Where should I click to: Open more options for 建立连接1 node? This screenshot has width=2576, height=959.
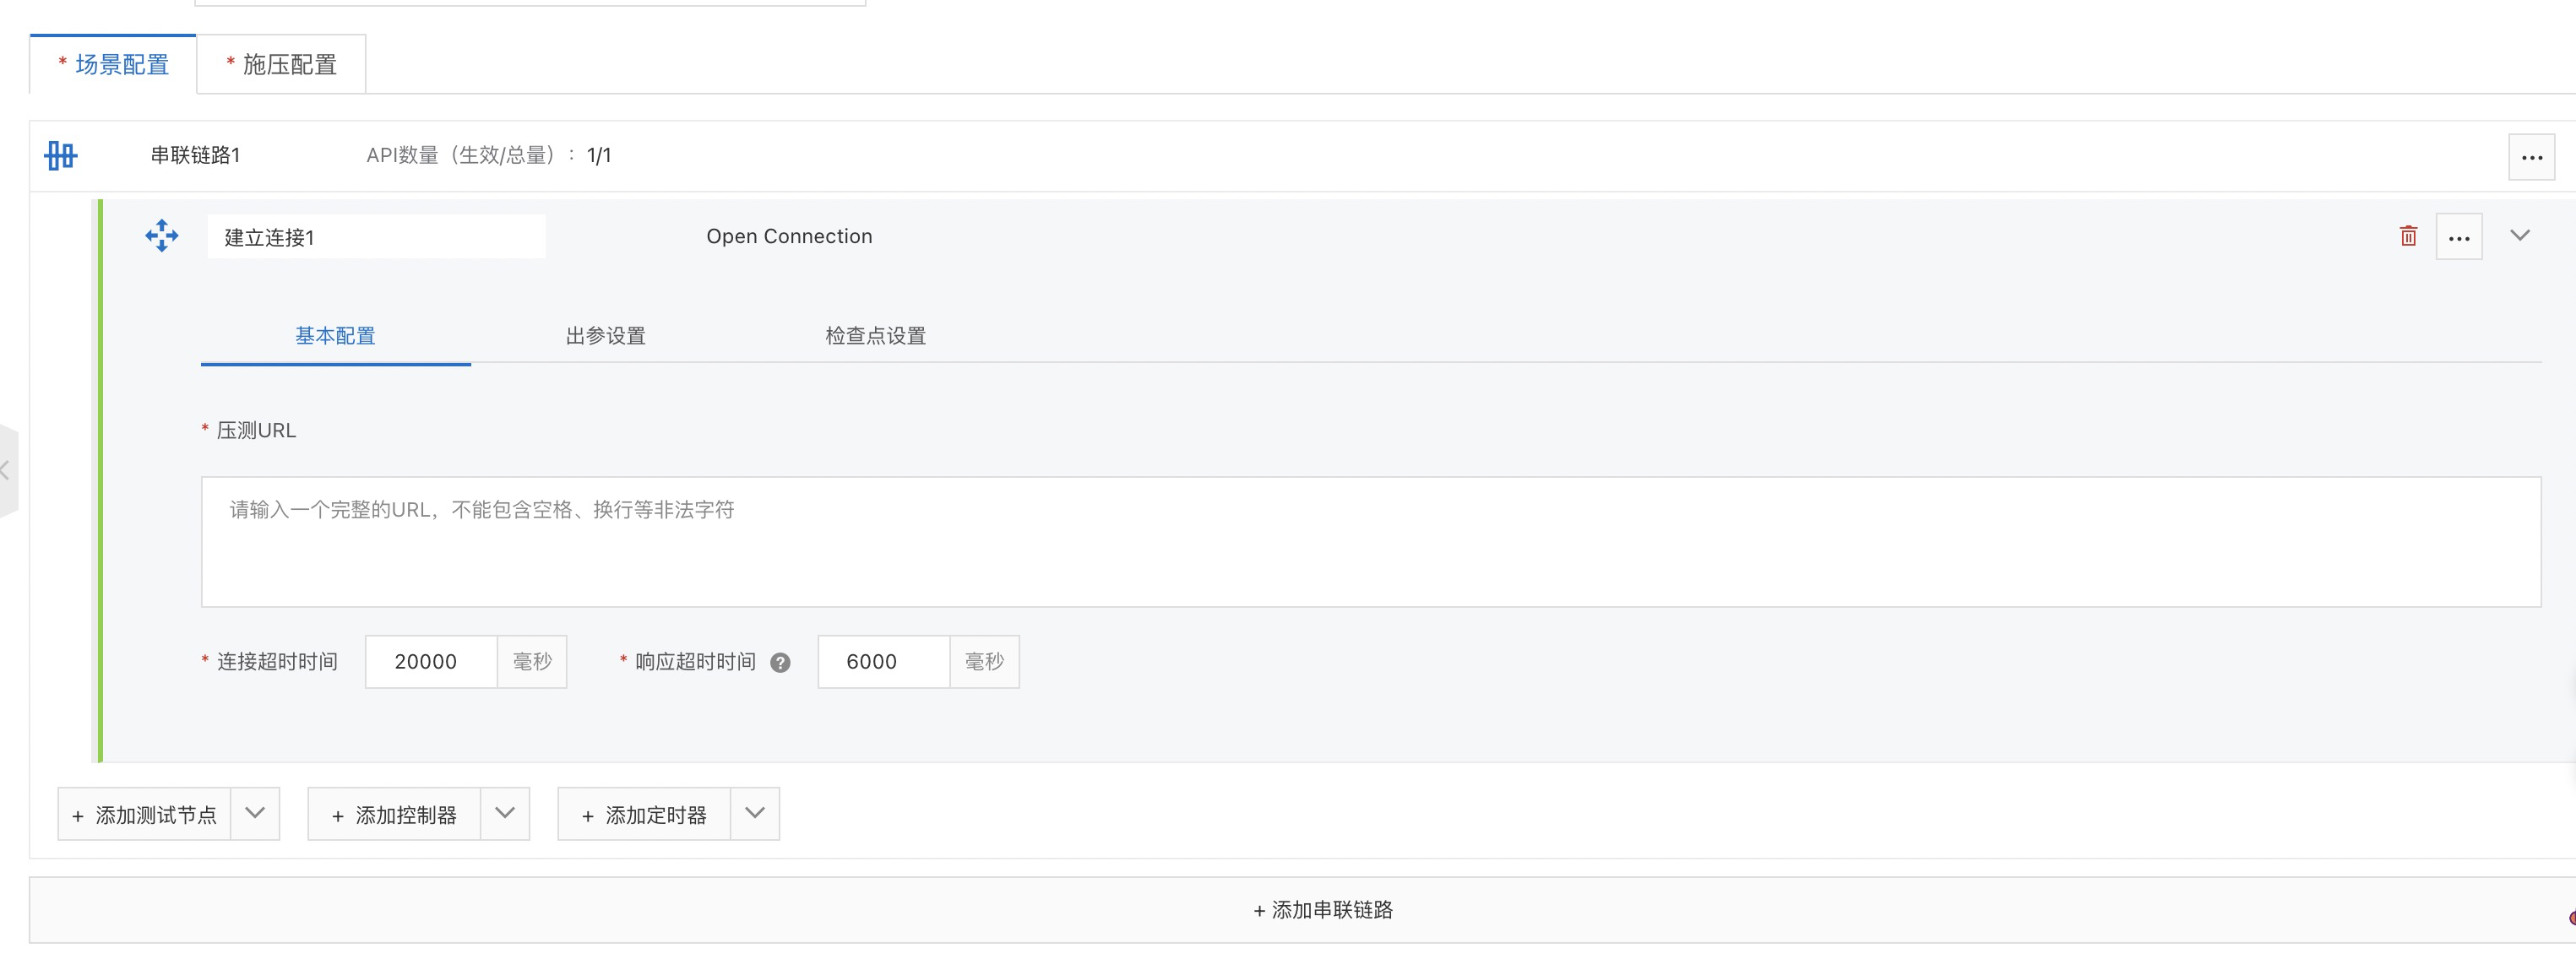(x=2458, y=237)
